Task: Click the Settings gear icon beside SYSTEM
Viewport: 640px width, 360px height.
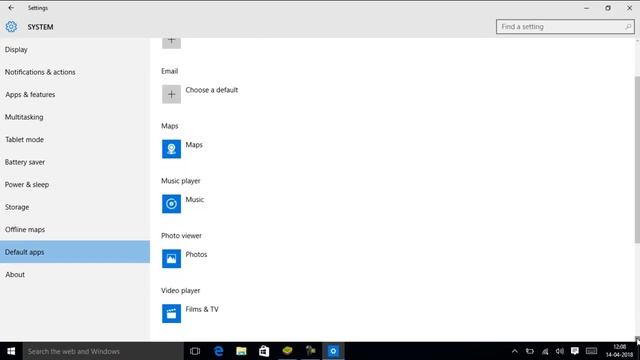Action: coord(11,27)
